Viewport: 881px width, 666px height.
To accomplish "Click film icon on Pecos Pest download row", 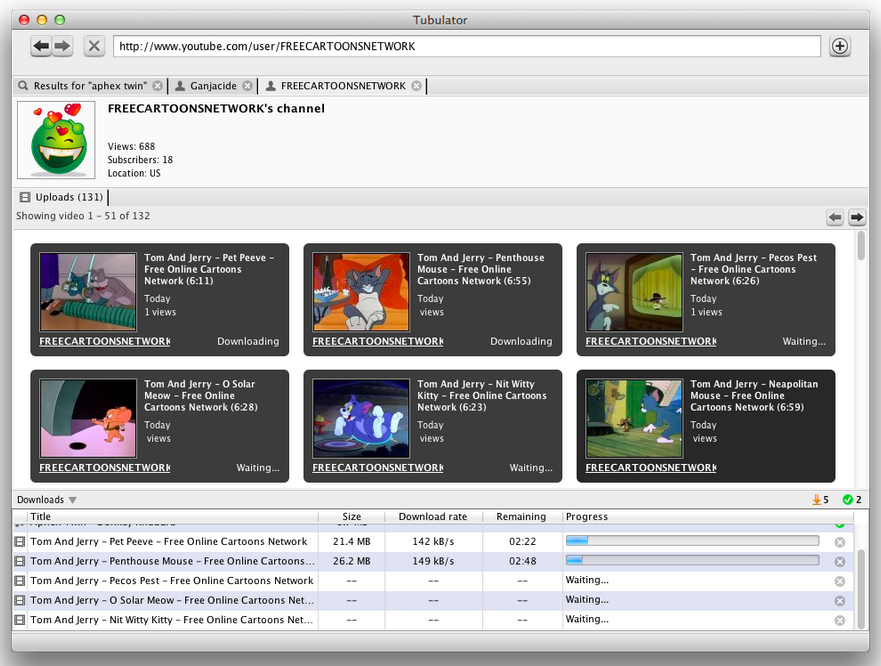I will tap(20, 581).
